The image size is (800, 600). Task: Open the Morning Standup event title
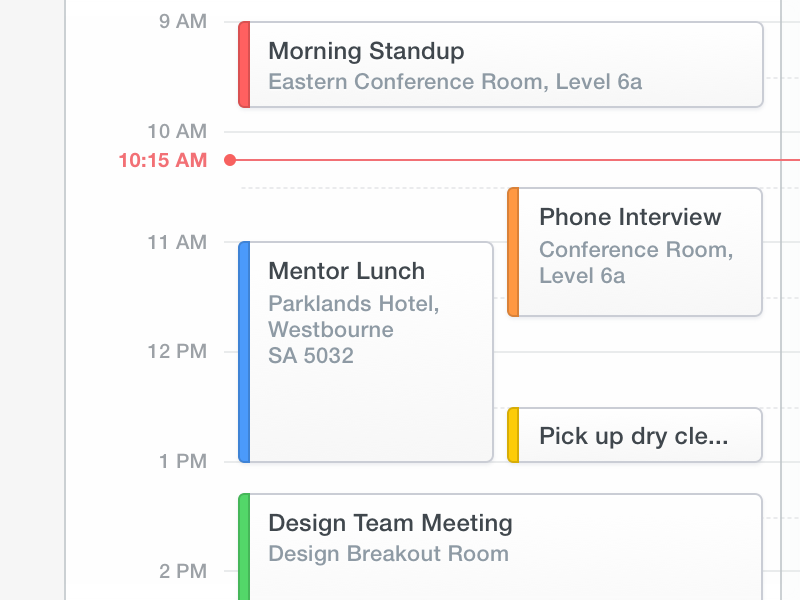pyautogui.click(x=366, y=51)
